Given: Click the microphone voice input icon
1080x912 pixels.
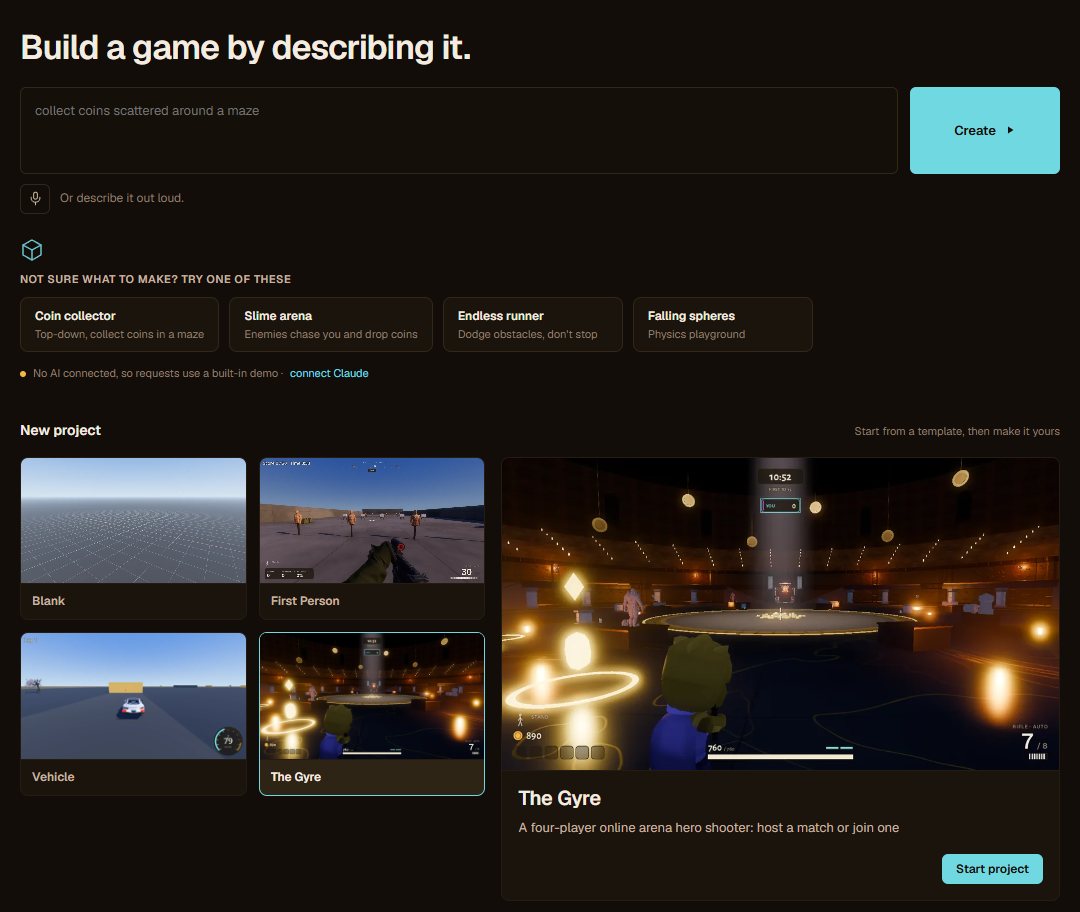Looking at the screenshot, I should 35,198.
